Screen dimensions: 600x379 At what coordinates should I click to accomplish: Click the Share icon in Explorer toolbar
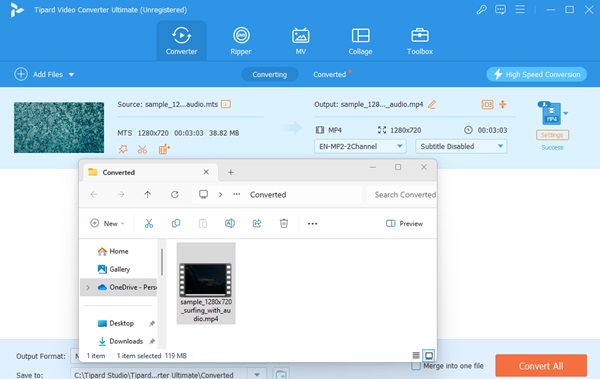click(257, 223)
